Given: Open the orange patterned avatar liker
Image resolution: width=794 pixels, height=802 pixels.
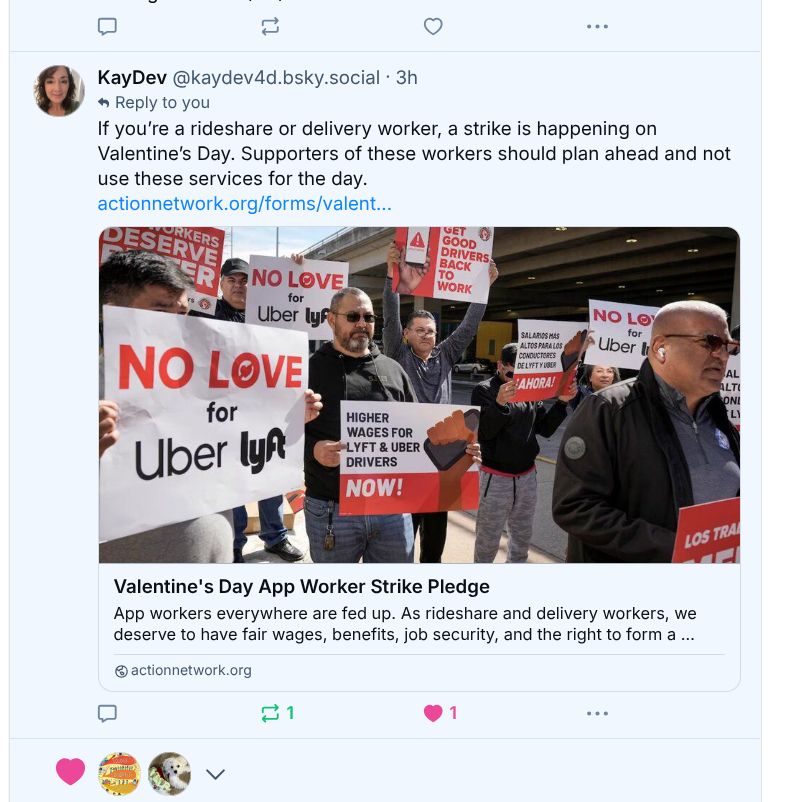Looking at the screenshot, I should 119,773.
